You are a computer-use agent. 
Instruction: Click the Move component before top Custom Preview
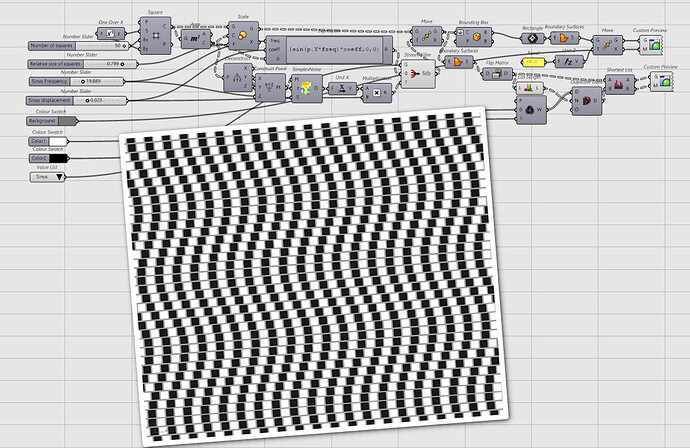(607, 44)
